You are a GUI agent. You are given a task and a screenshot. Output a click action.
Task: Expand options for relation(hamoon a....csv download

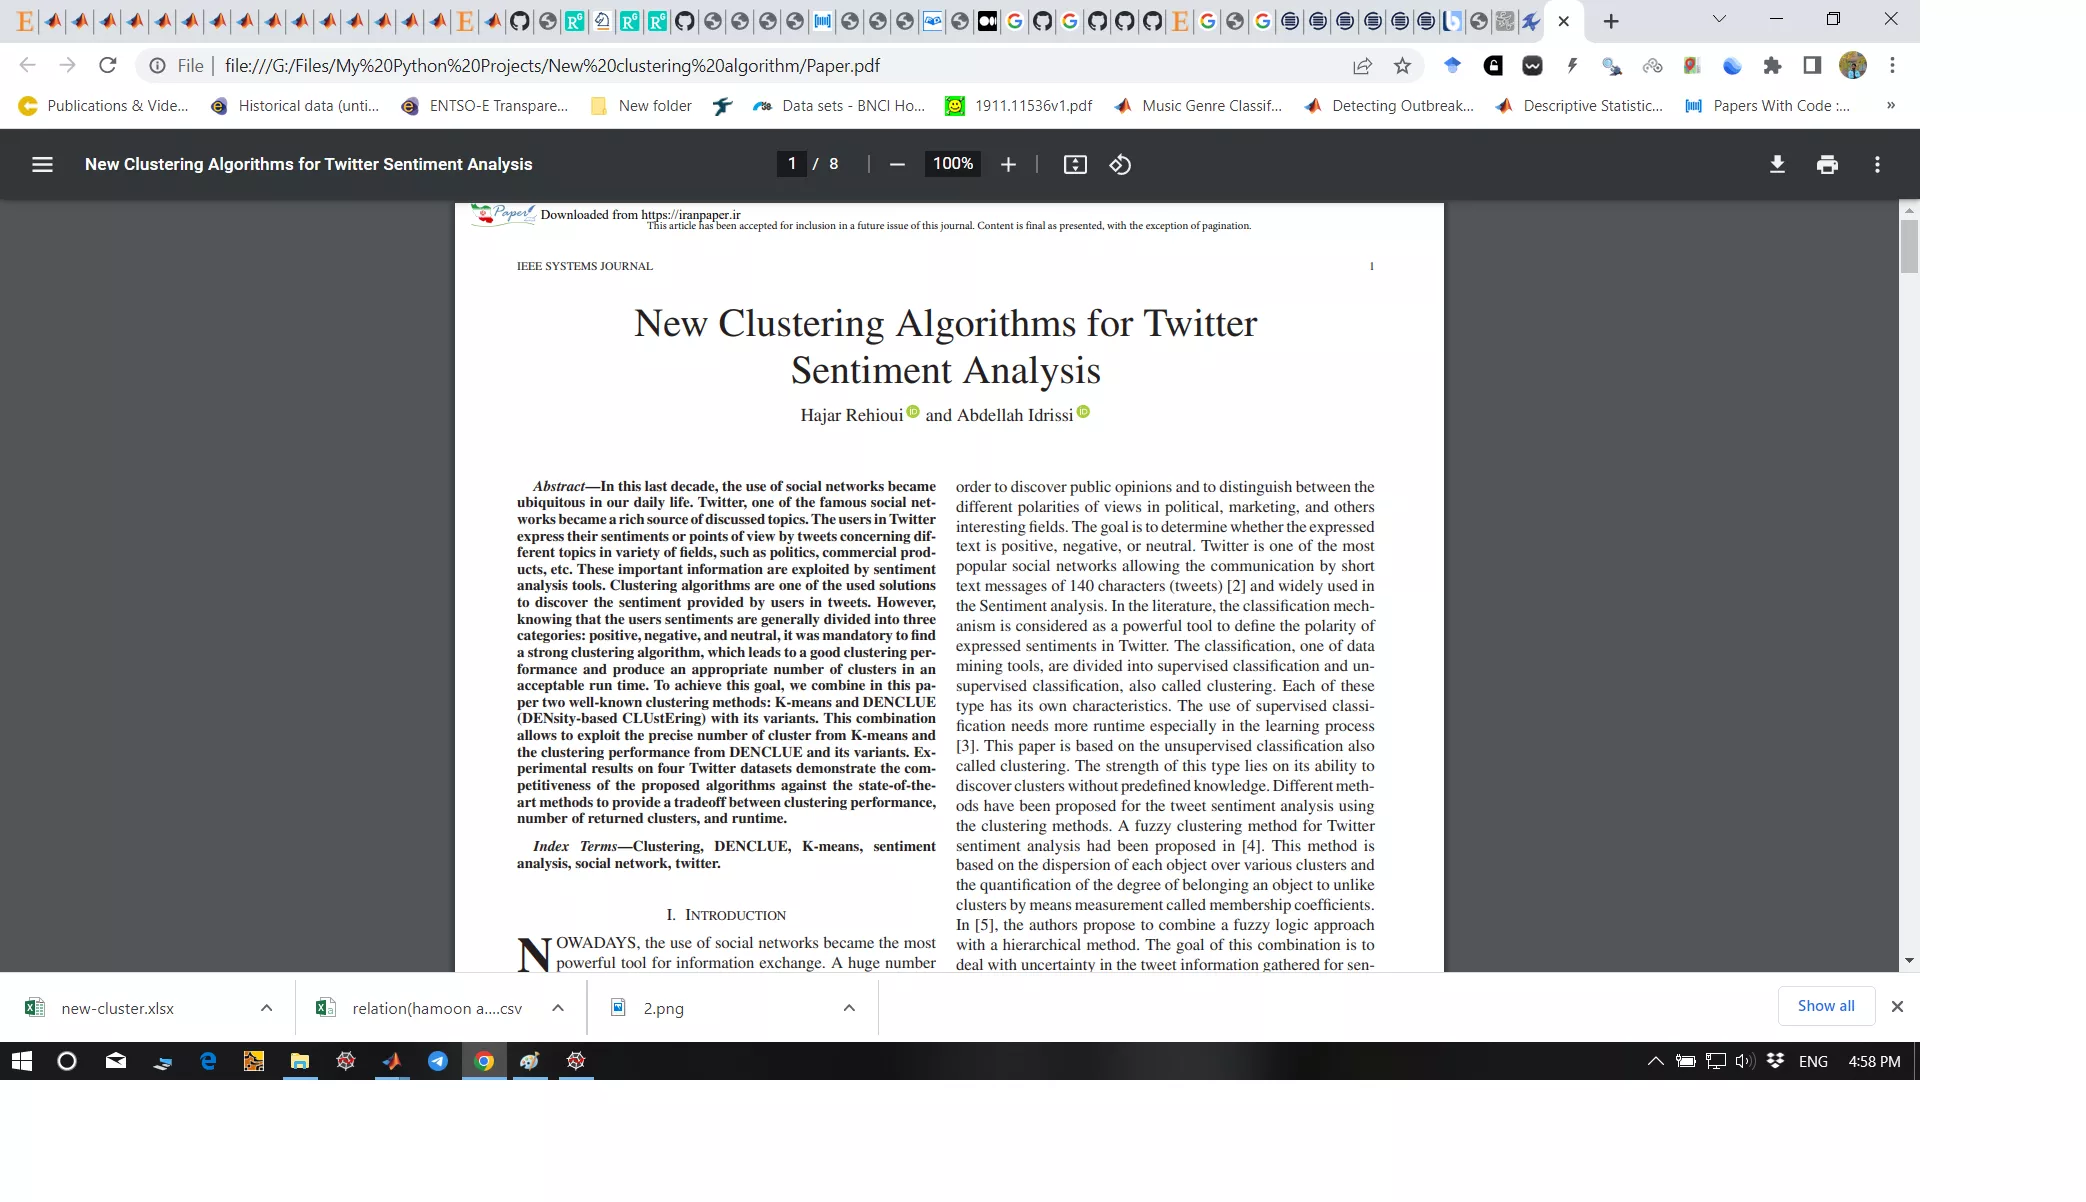(558, 1008)
